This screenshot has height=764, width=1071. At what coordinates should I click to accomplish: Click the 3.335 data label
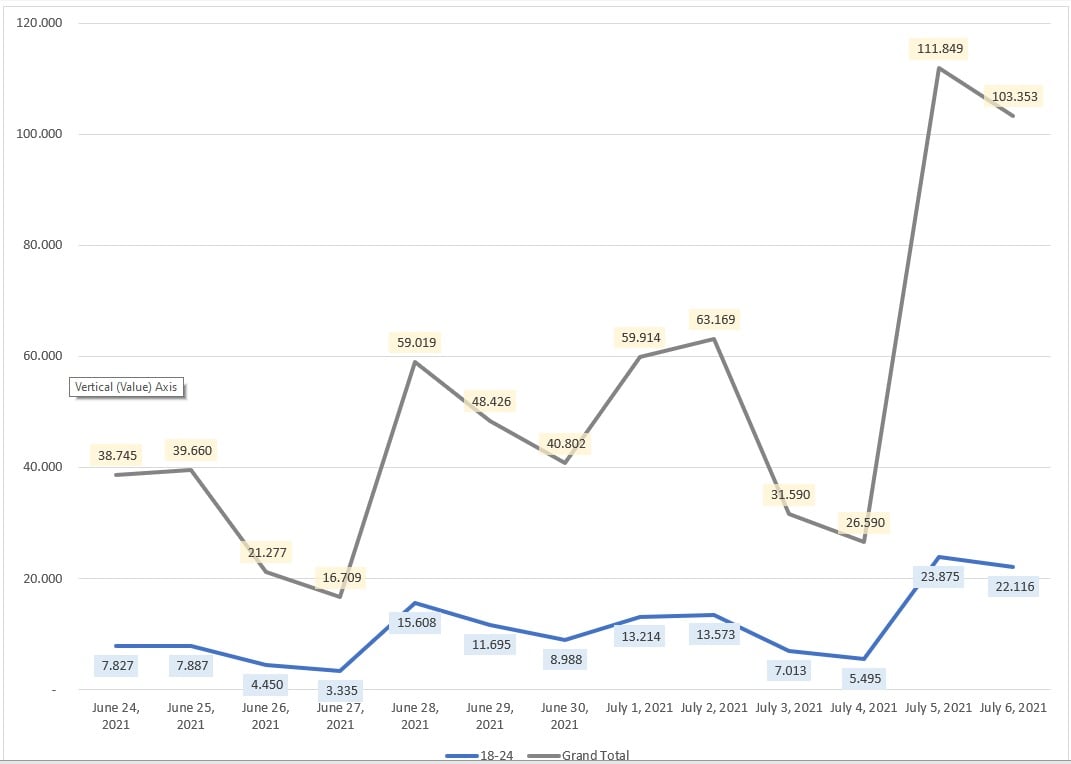[x=342, y=689]
